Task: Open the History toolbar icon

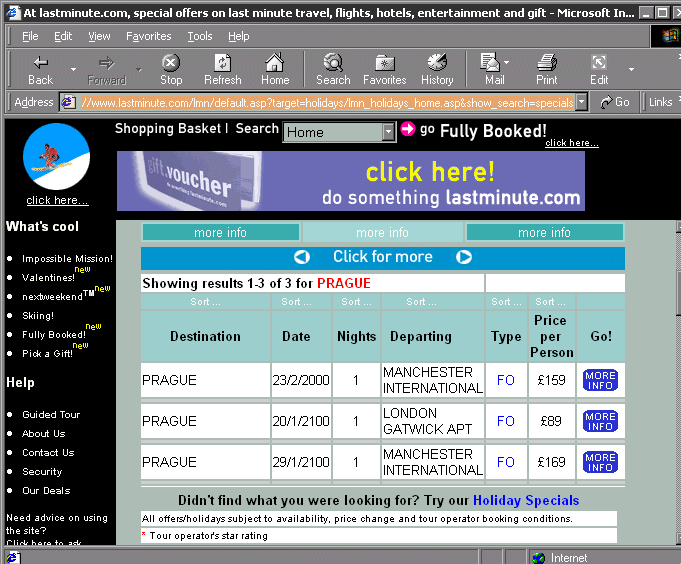Action: (437, 63)
